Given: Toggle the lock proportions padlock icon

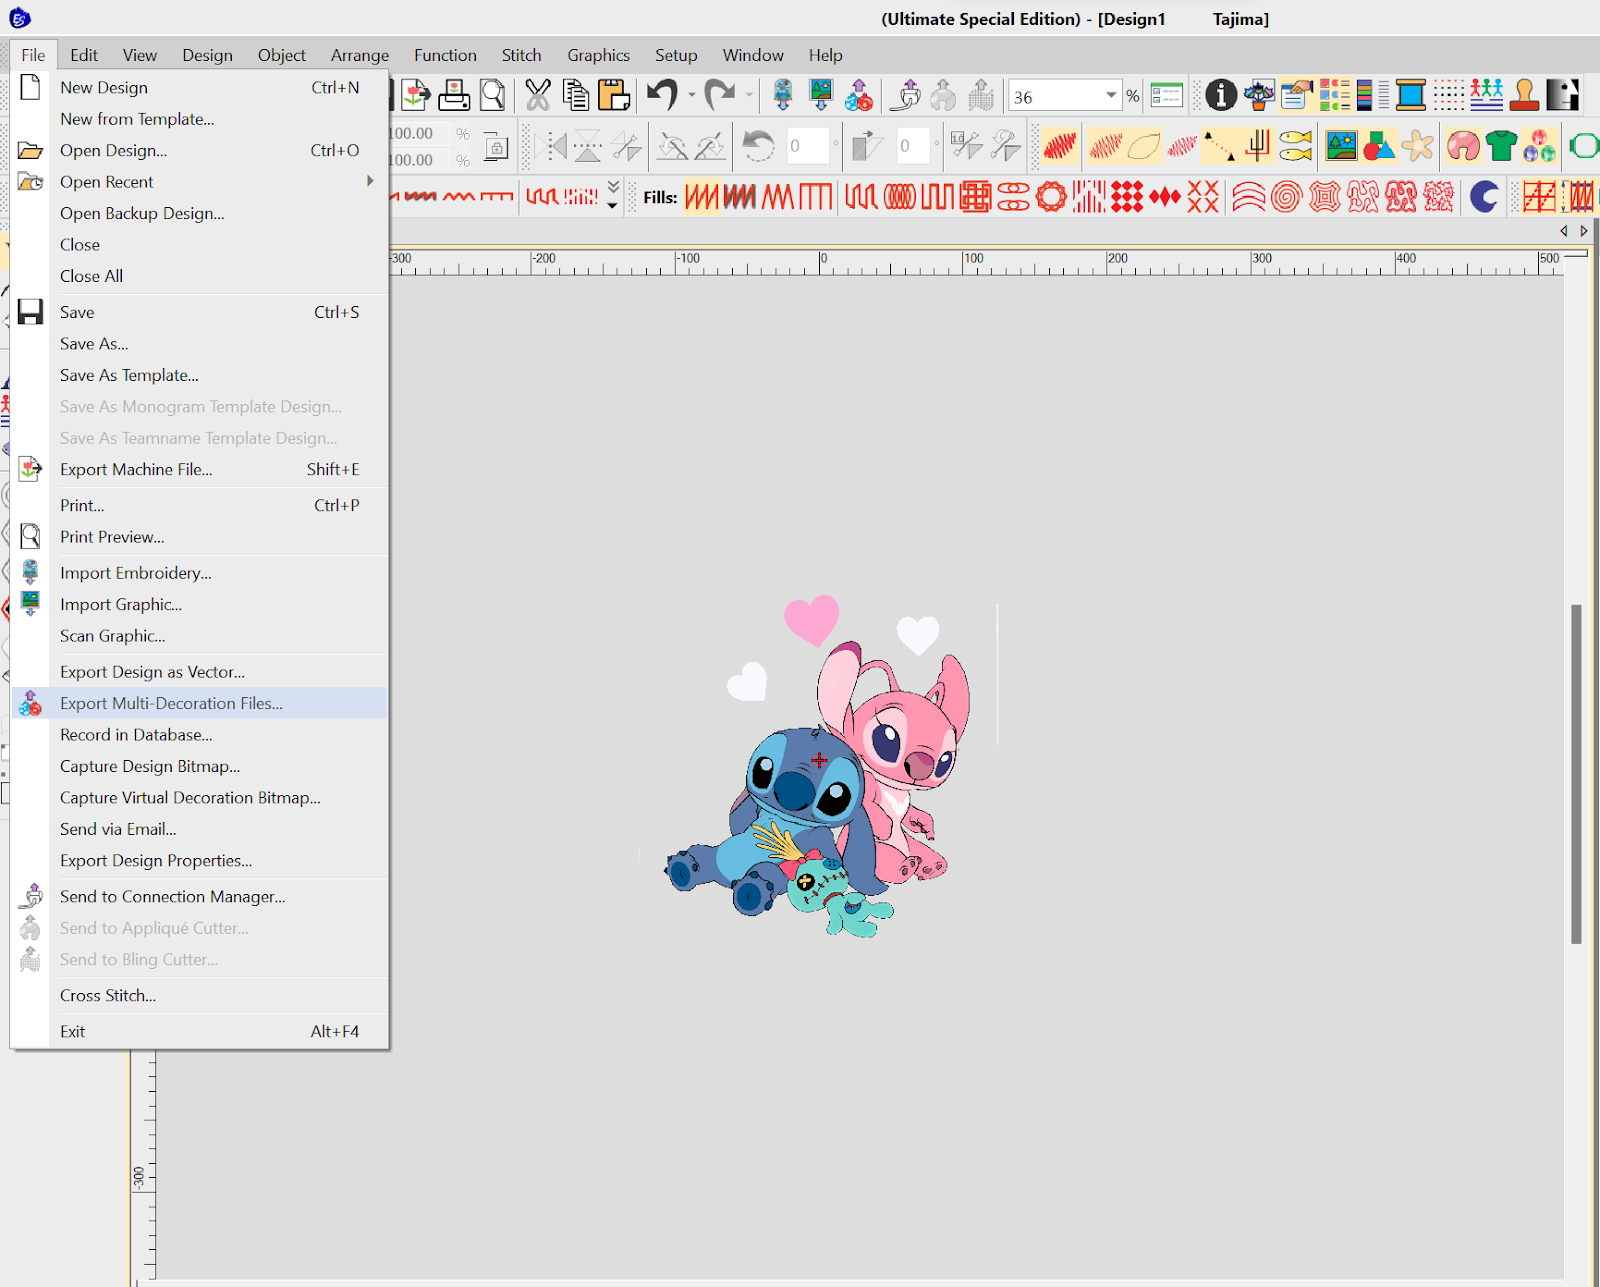Looking at the screenshot, I should [x=496, y=147].
